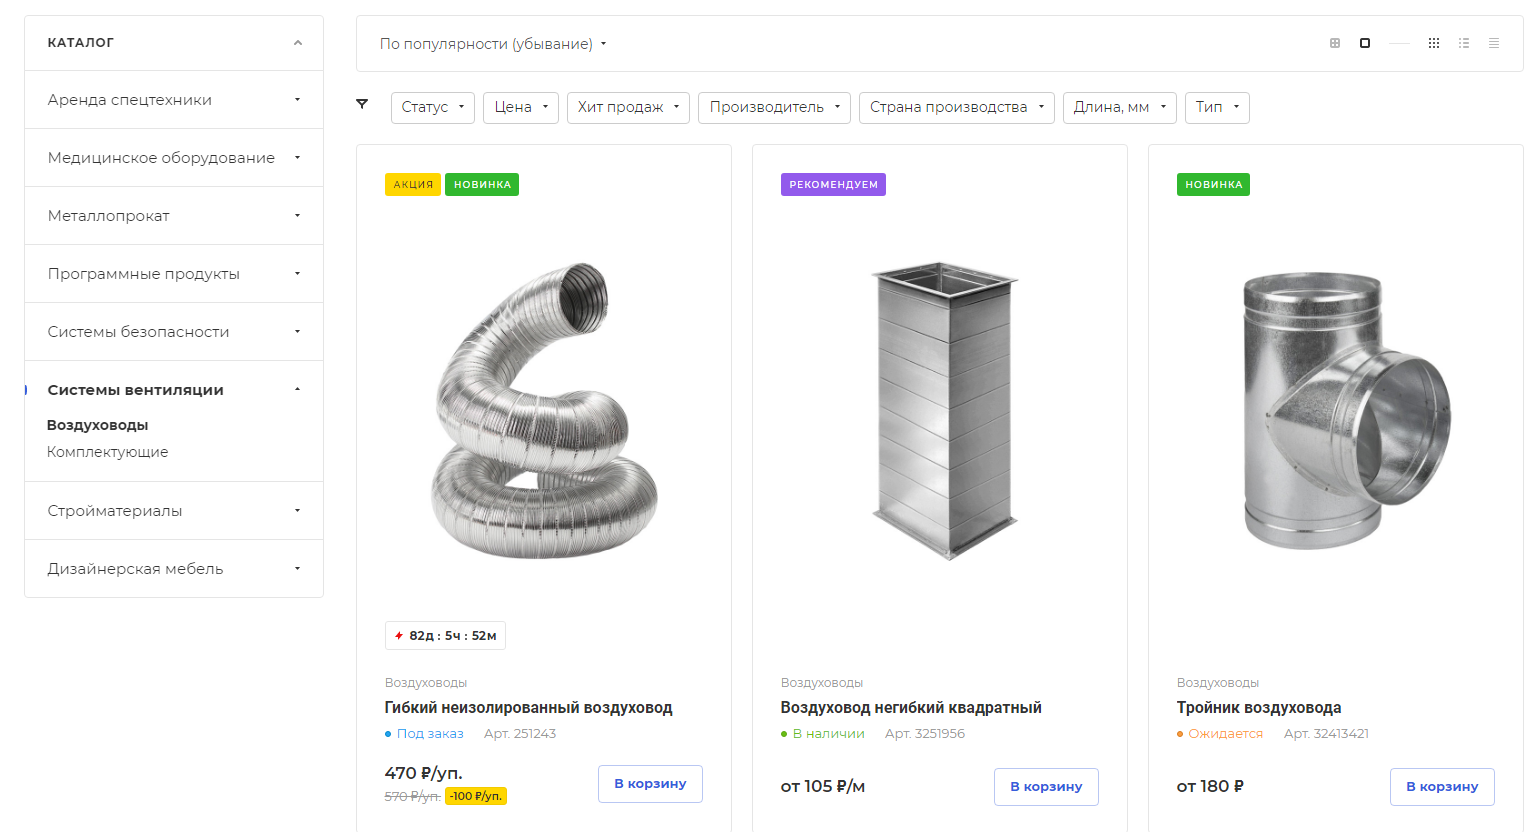Click the funnel filter icon

click(362, 104)
